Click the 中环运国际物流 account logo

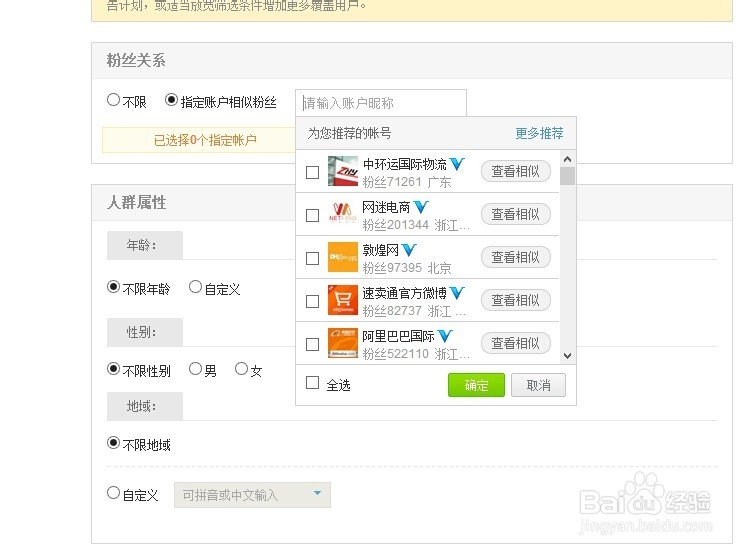342,171
